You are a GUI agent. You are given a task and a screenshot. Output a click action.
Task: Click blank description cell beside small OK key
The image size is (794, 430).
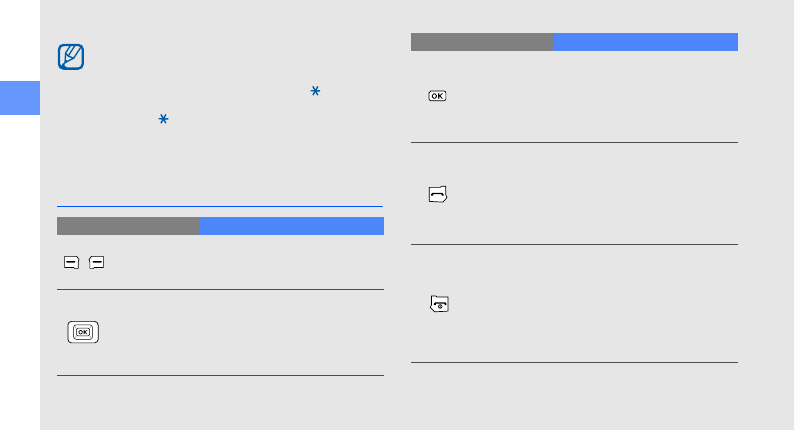pos(645,96)
